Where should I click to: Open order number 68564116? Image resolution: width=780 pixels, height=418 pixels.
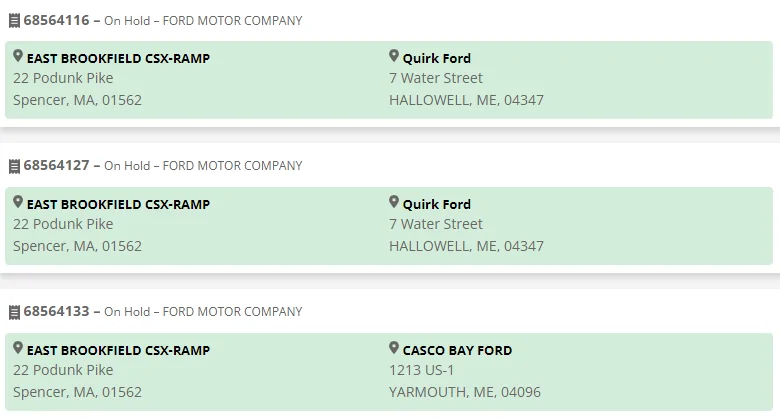click(x=56, y=20)
